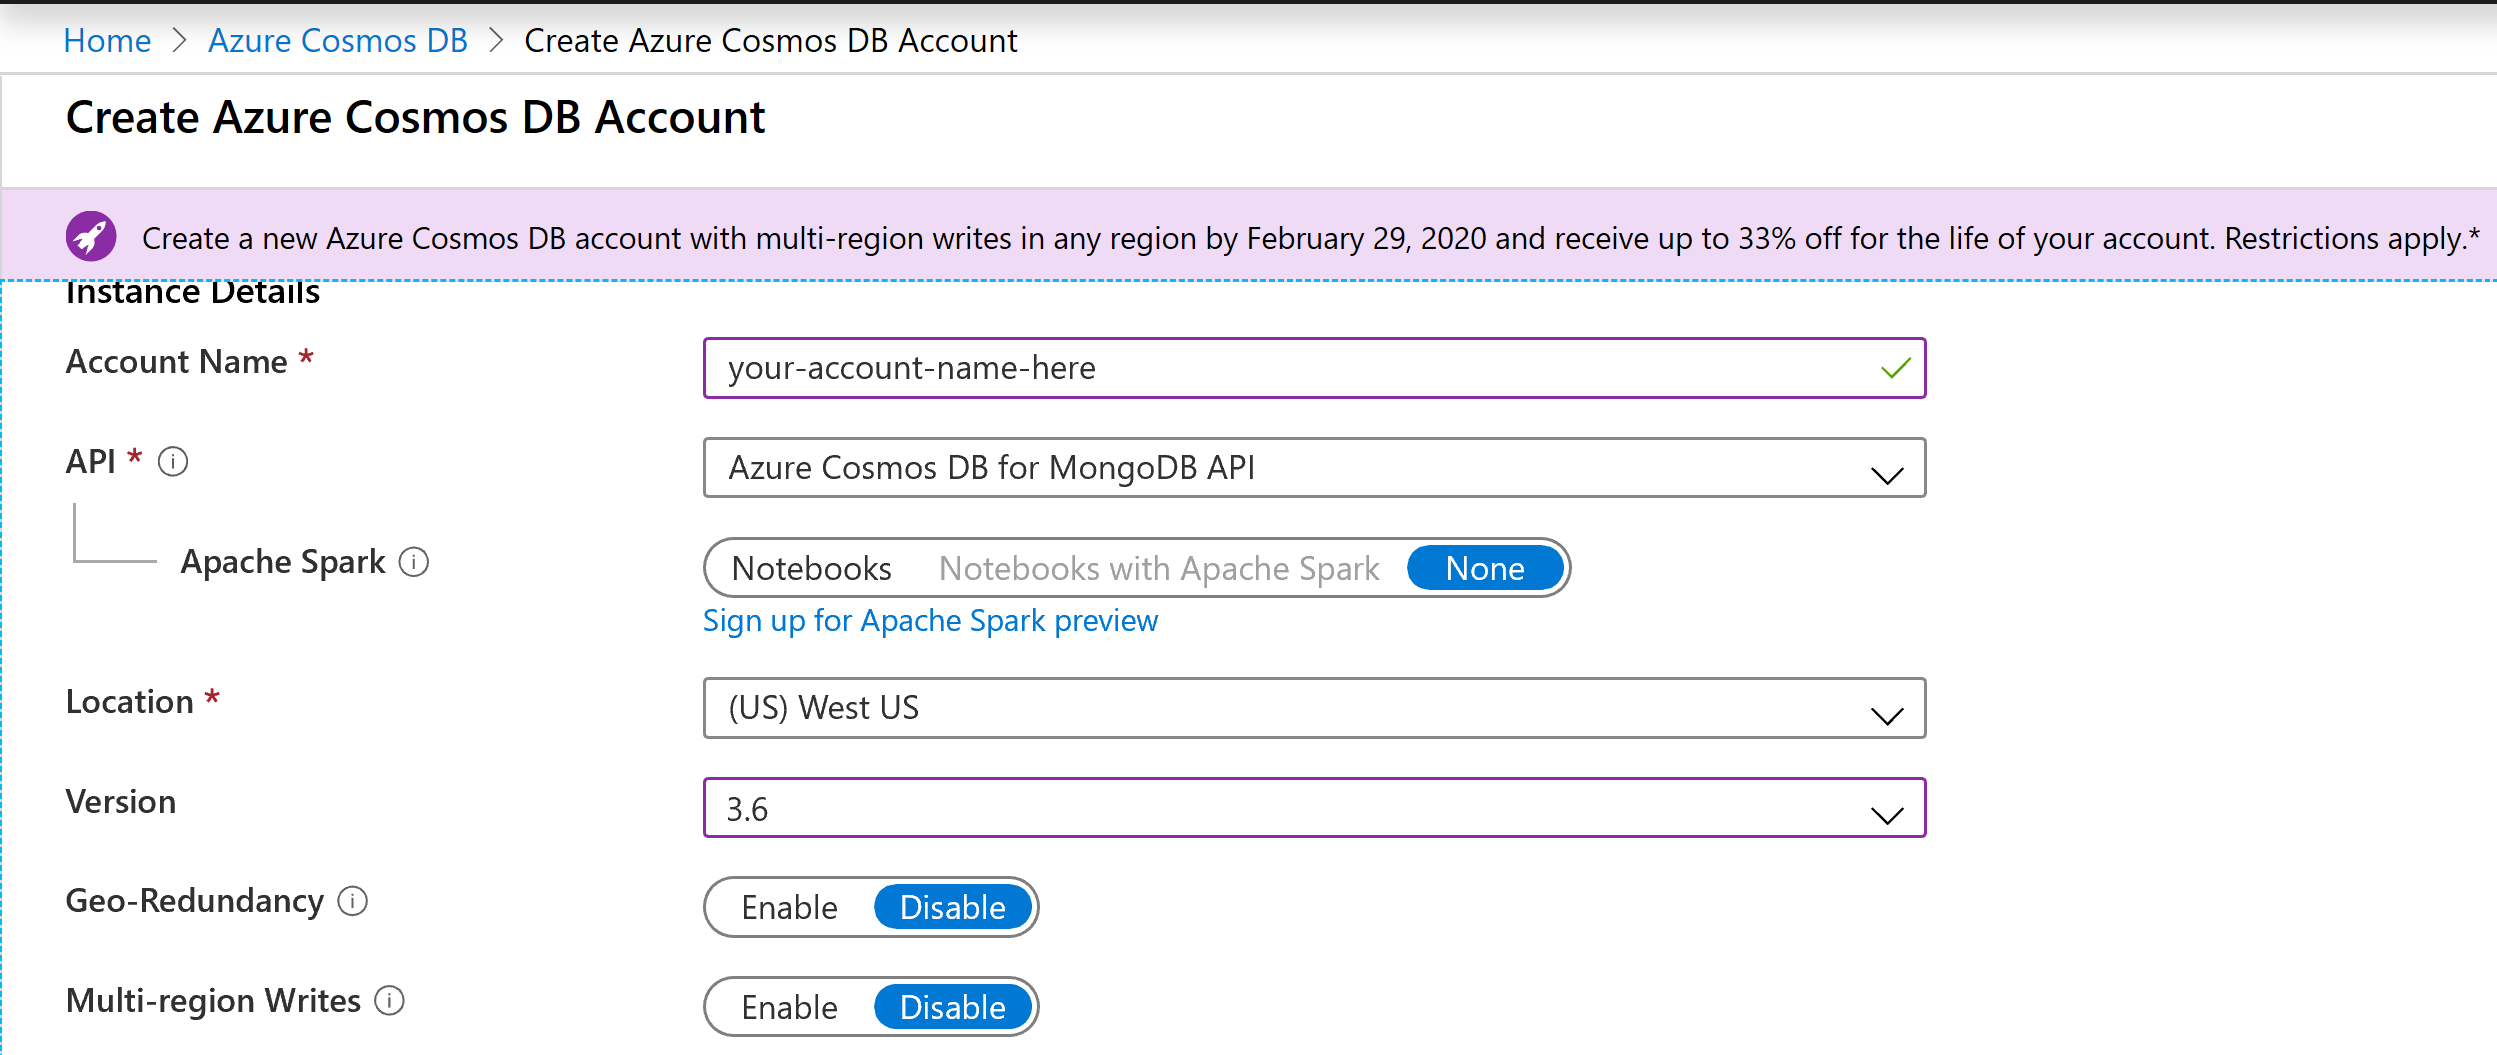The image size is (2497, 1055).
Task: Select None for Apache Spark
Action: pyautogui.click(x=1485, y=568)
